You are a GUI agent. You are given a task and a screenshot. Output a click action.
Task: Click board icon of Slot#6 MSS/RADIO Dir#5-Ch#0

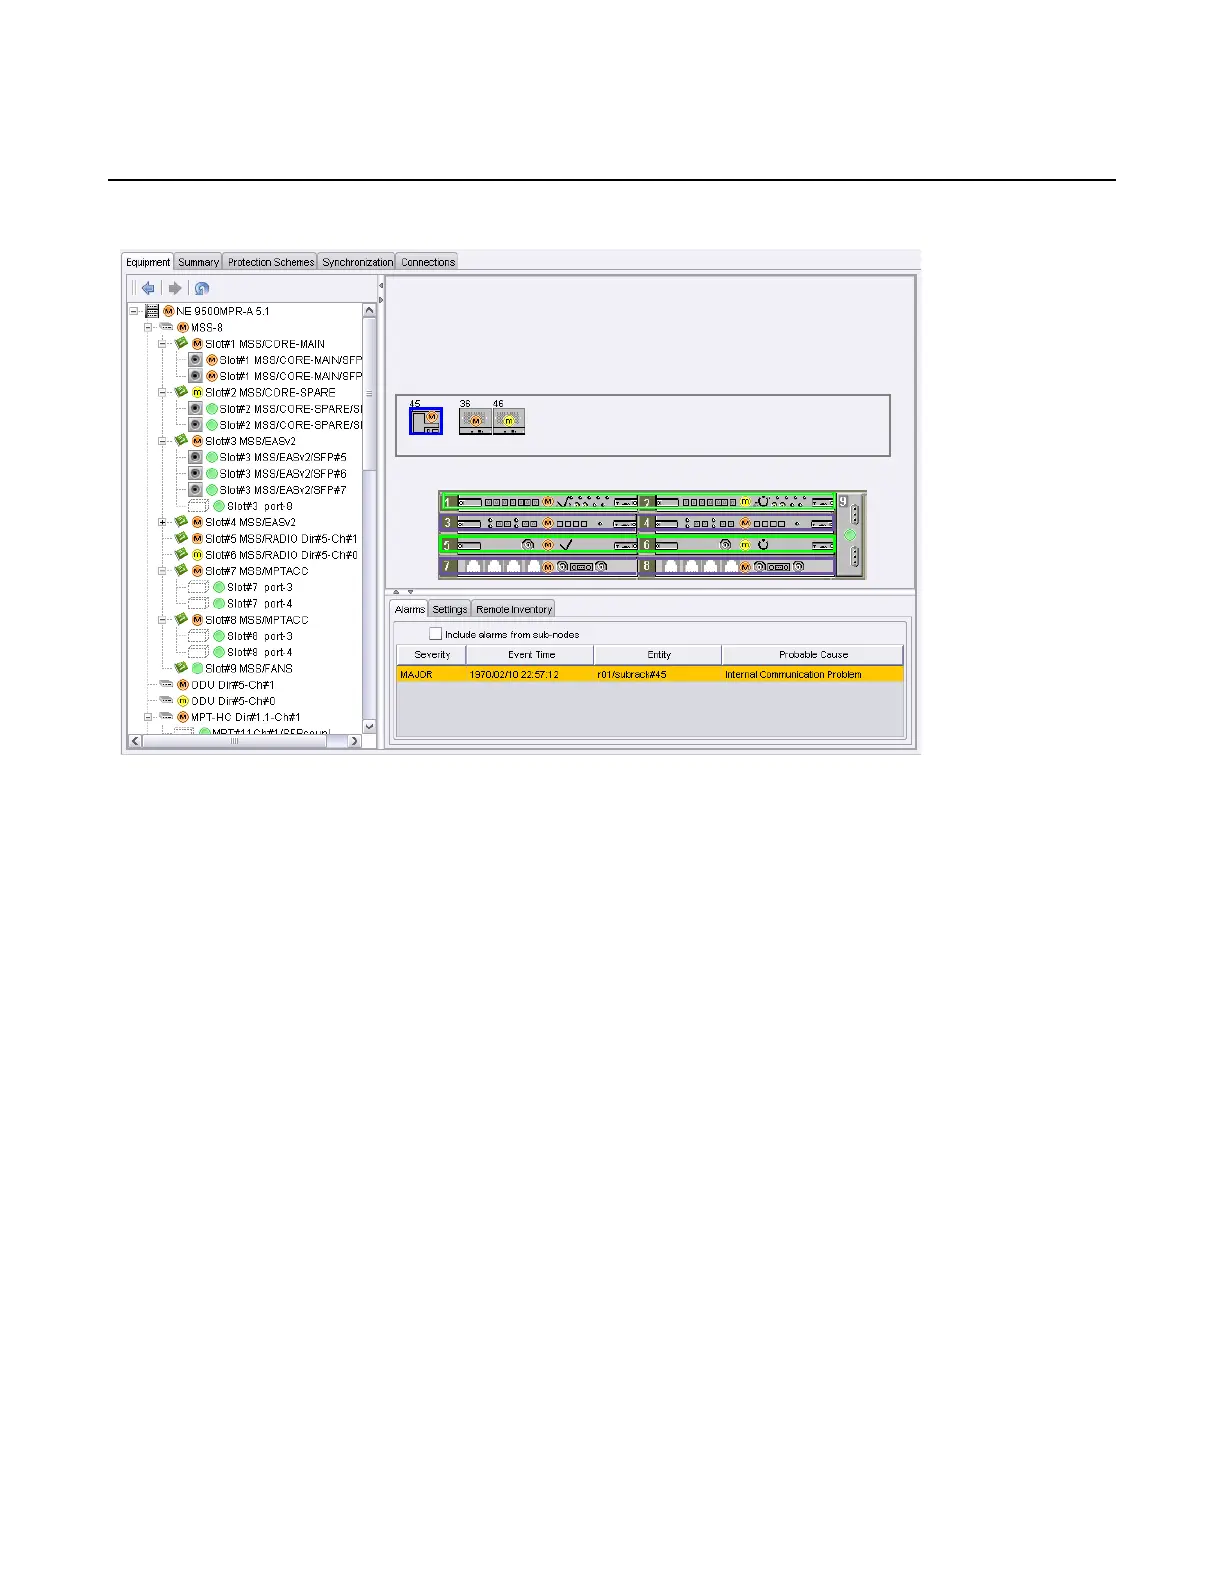coord(181,554)
